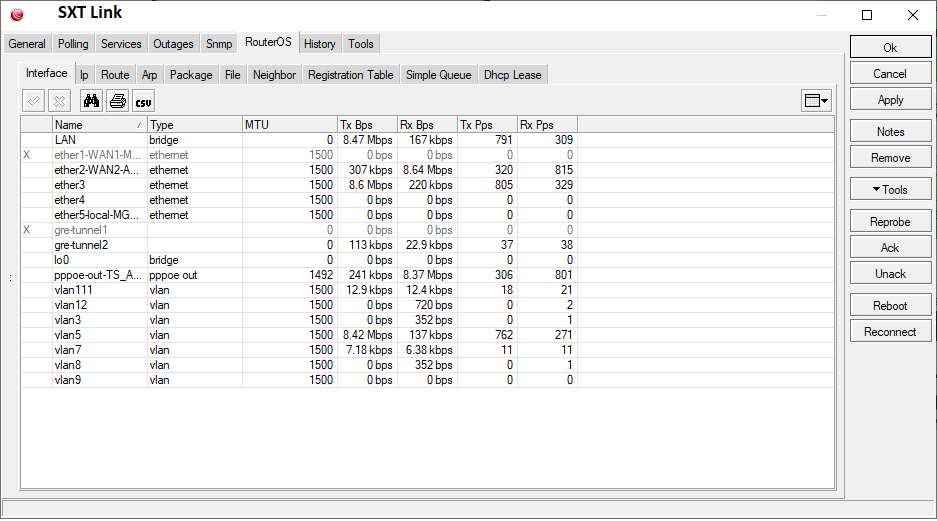Sort by the Rx Pps column header

(x=547, y=125)
